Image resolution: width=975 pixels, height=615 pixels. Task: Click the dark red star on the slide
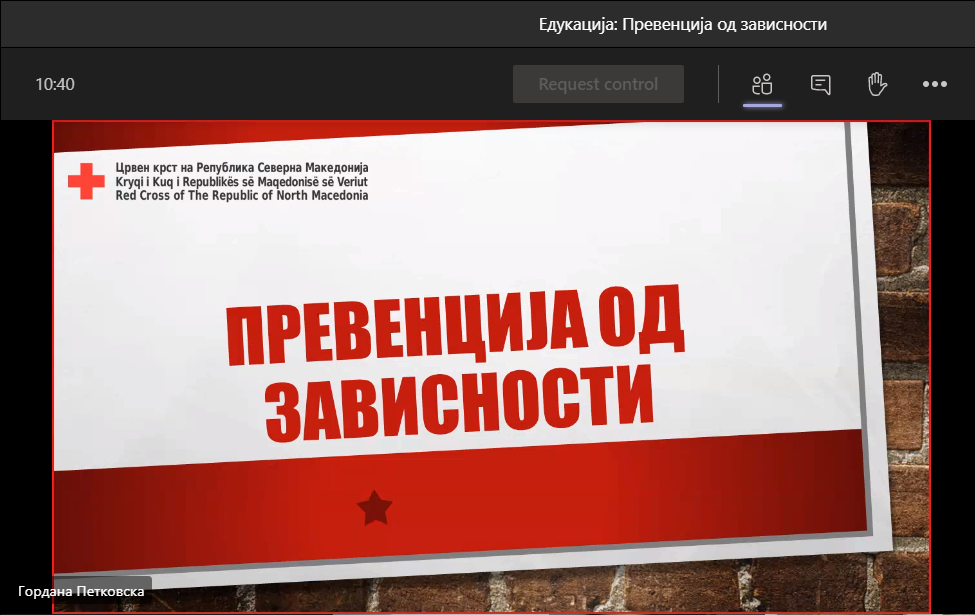coord(375,508)
